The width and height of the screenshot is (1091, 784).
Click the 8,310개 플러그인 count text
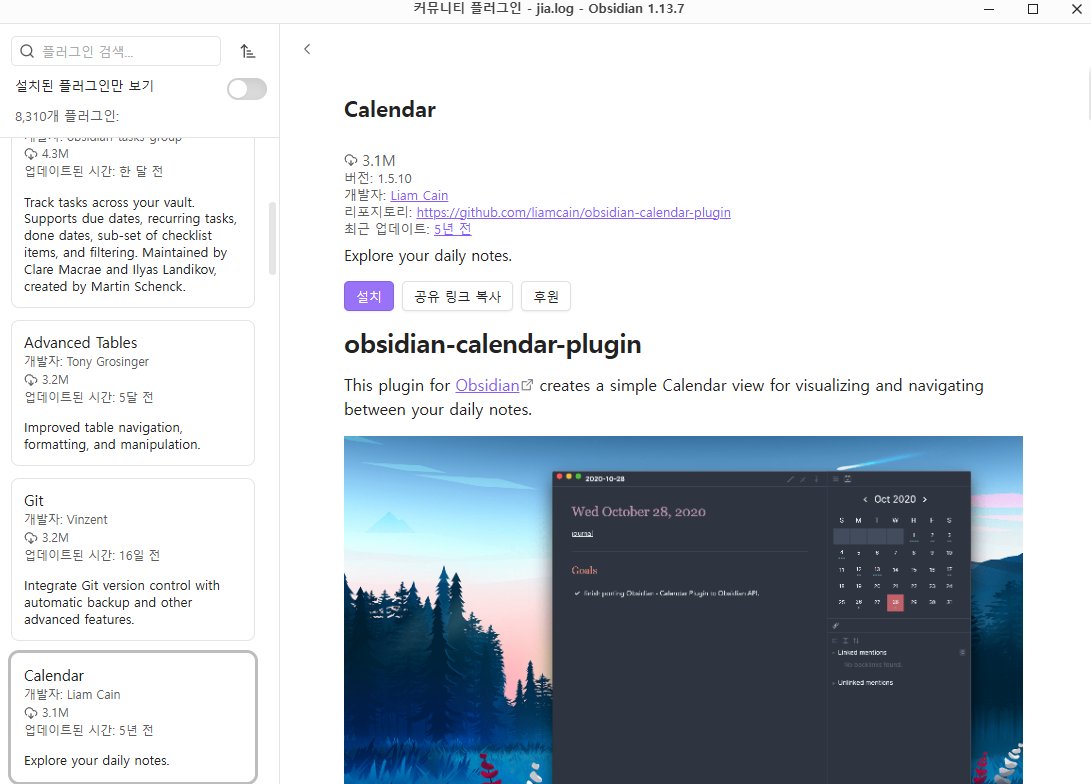[67, 116]
